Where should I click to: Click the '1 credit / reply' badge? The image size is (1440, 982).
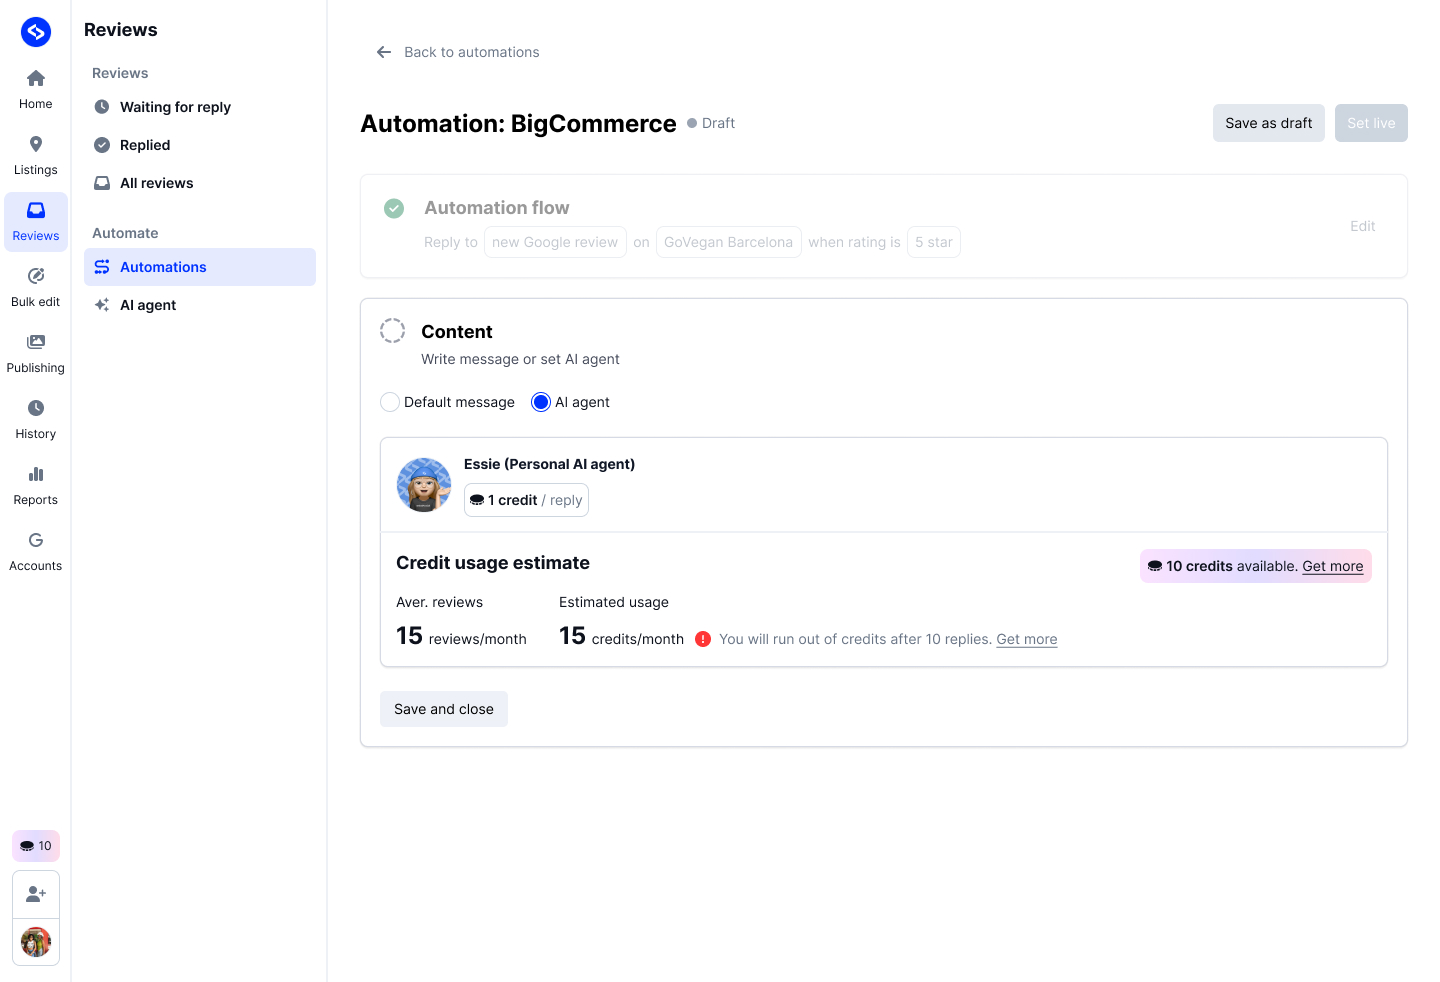click(526, 500)
